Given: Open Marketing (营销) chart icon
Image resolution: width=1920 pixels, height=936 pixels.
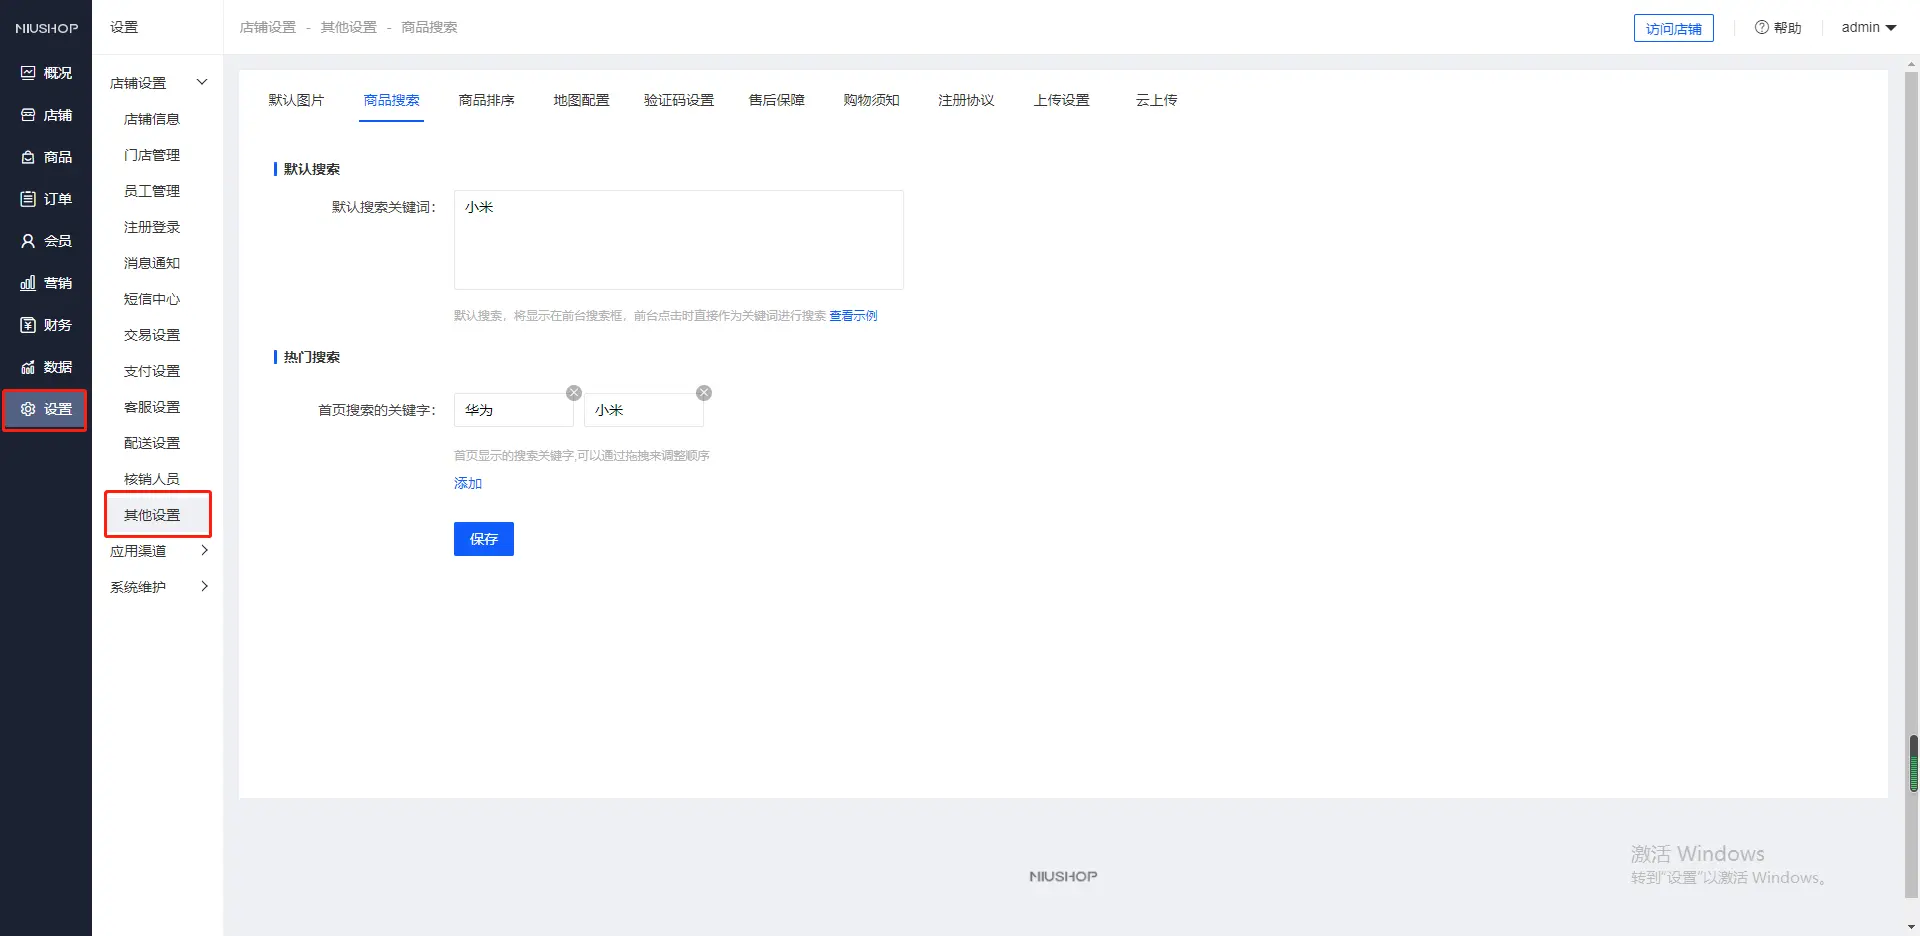Looking at the screenshot, I should pyautogui.click(x=28, y=283).
